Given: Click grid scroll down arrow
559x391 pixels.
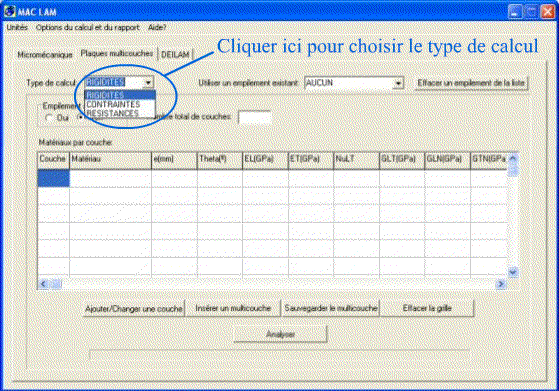Looking at the screenshot, I should [513, 272].
